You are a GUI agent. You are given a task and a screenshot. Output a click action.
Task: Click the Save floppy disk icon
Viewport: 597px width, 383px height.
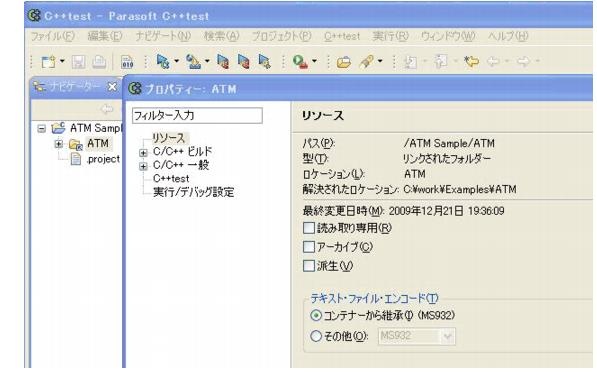[x=78, y=62]
